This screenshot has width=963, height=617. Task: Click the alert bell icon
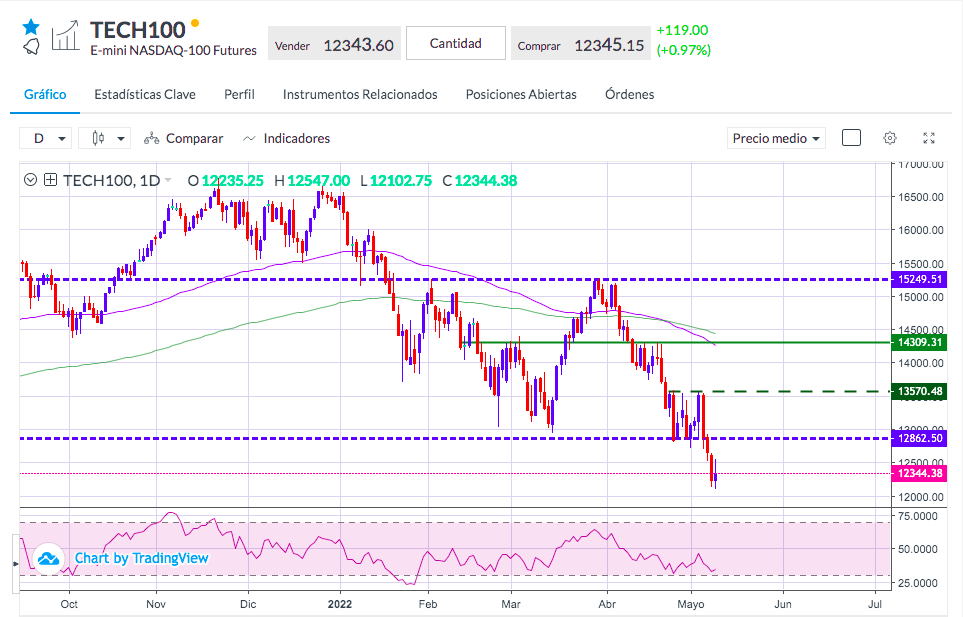coord(31,46)
